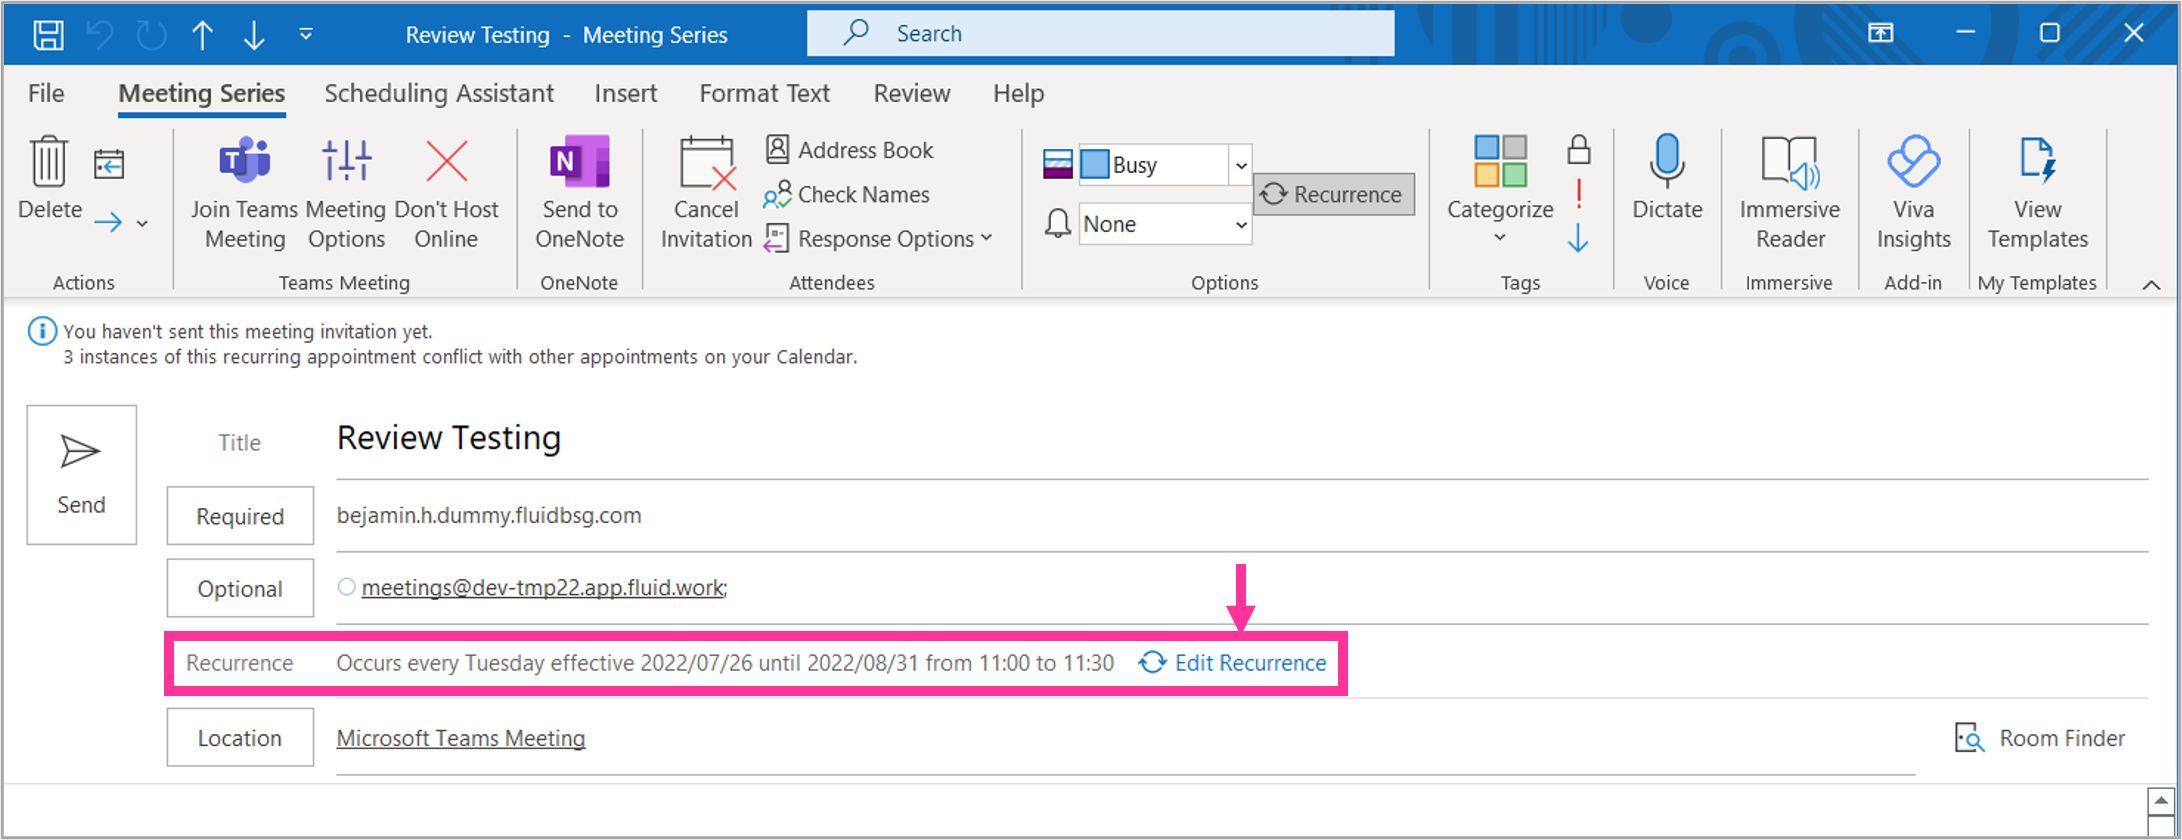The width and height of the screenshot is (2182, 840).
Task: Click Don't Host Online red X
Action: pyautogui.click(x=447, y=161)
